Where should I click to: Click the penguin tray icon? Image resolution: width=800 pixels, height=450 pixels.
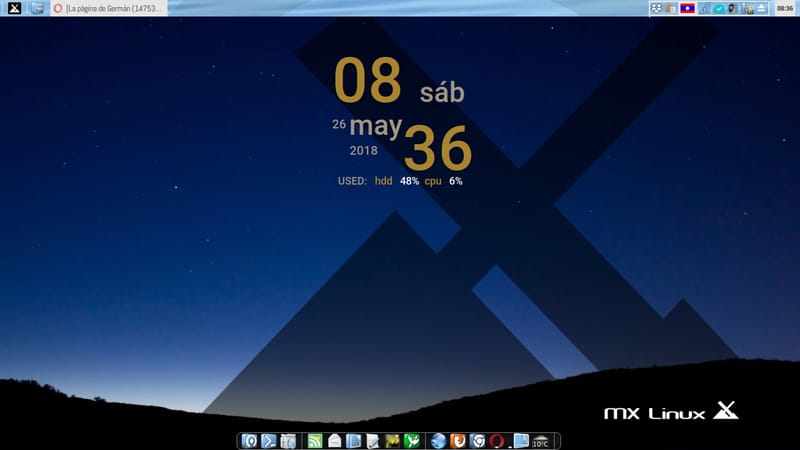click(732, 8)
